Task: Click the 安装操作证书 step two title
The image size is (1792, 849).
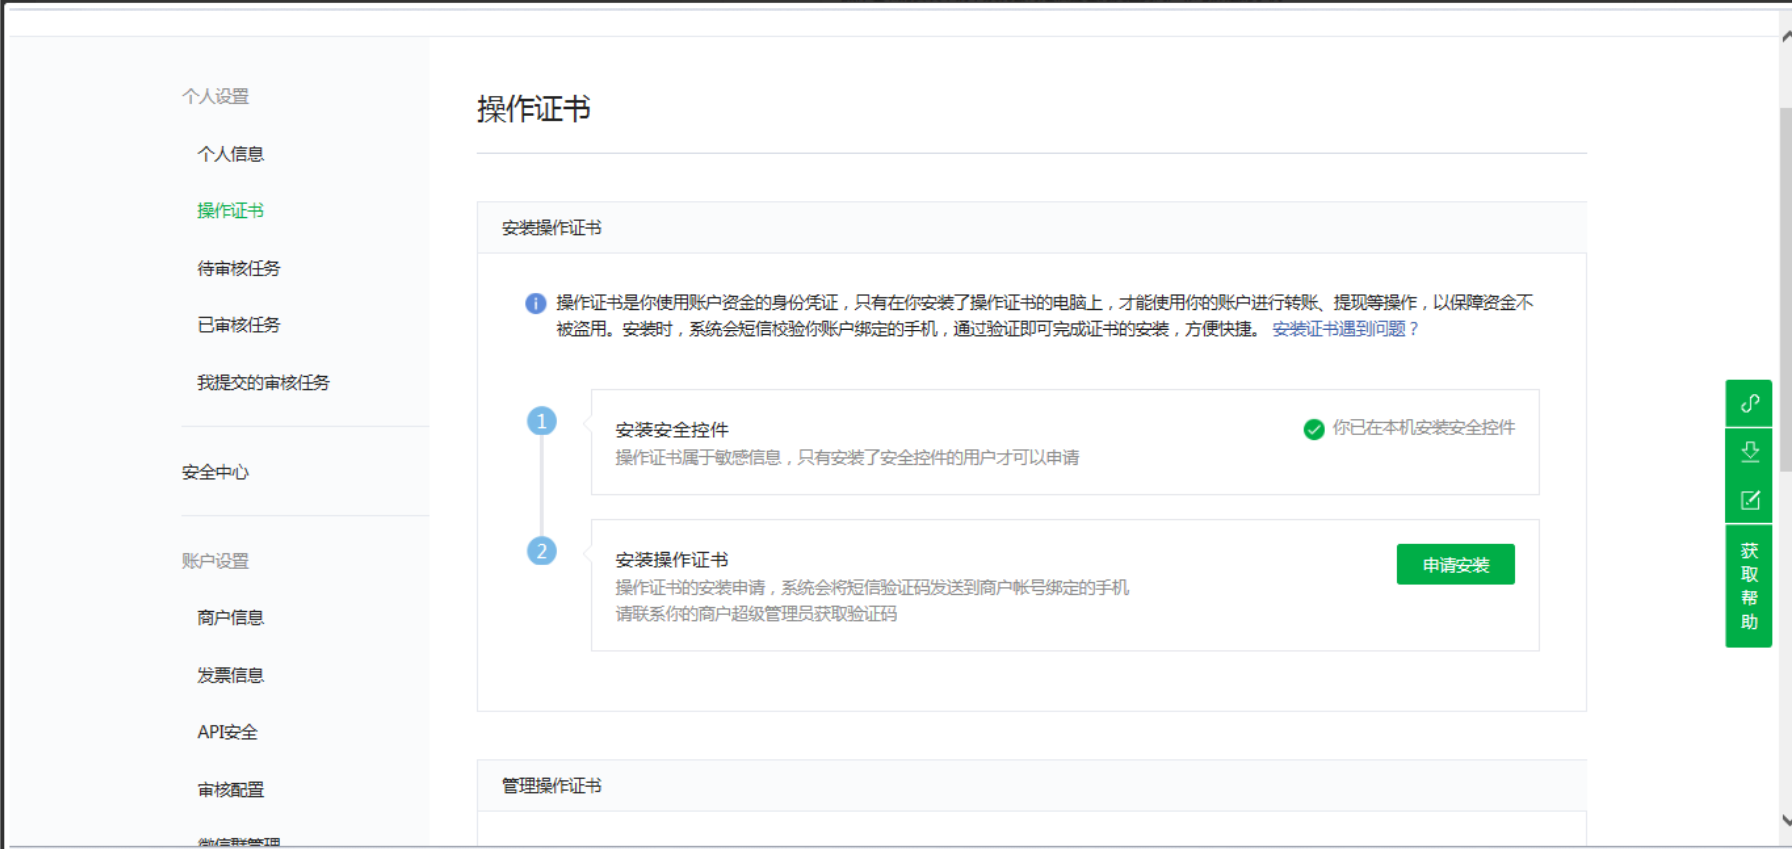Action: coord(672,560)
